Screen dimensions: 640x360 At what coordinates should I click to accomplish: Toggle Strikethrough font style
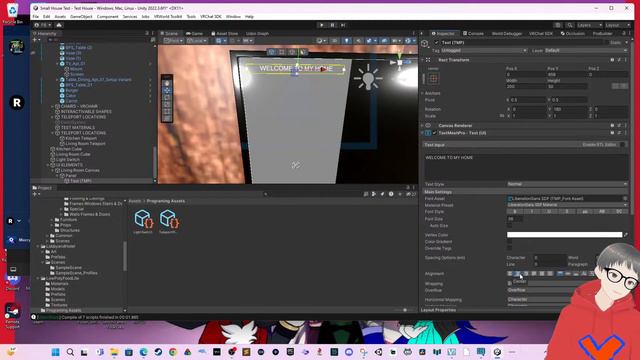point(567,212)
